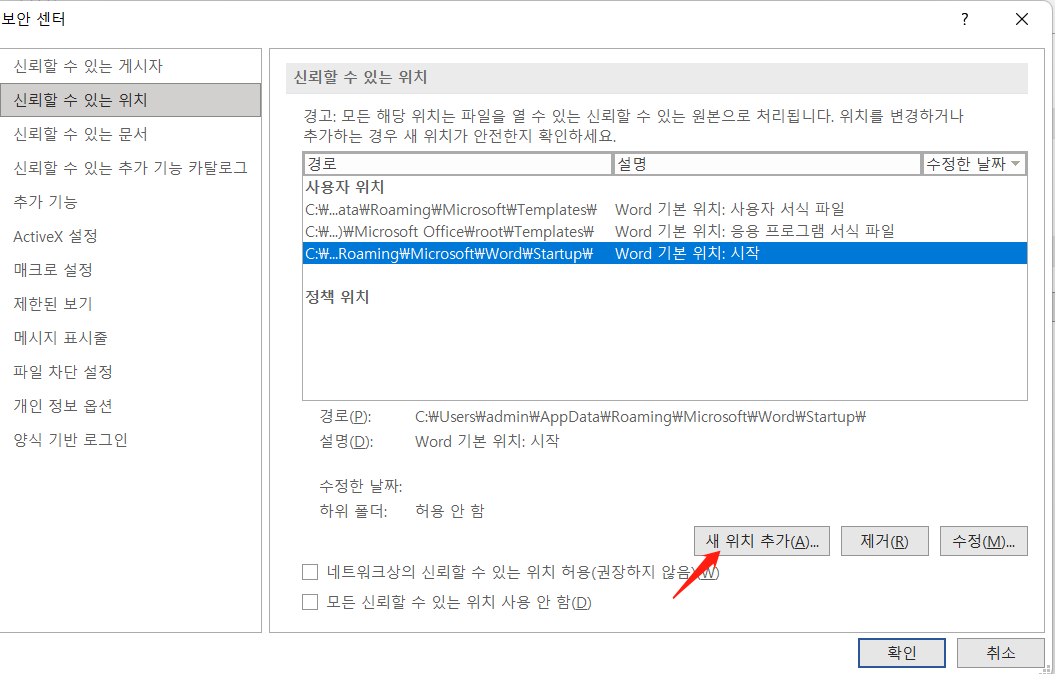Open ActiveX 설정 options
Viewport: 1055px width, 674px height.
69,236
